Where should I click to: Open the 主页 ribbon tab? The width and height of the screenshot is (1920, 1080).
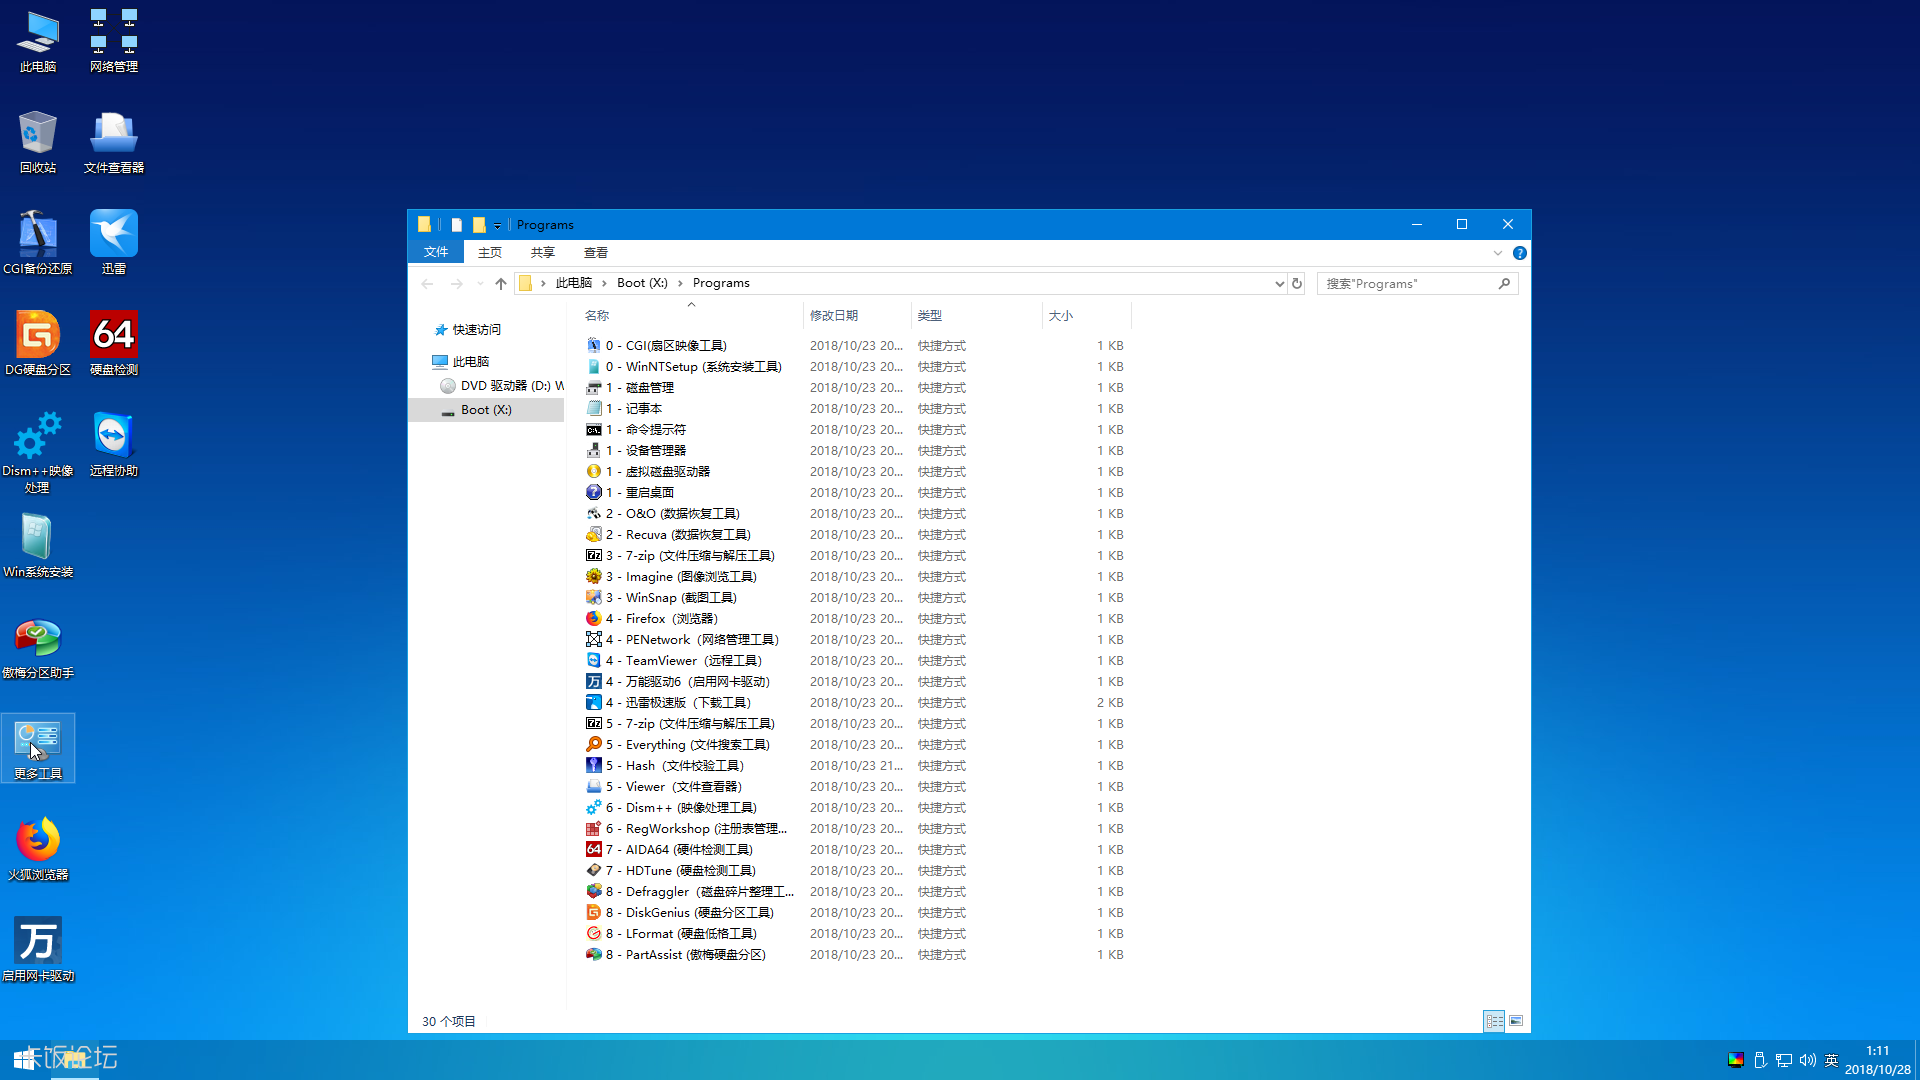click(x=490, y=252)
